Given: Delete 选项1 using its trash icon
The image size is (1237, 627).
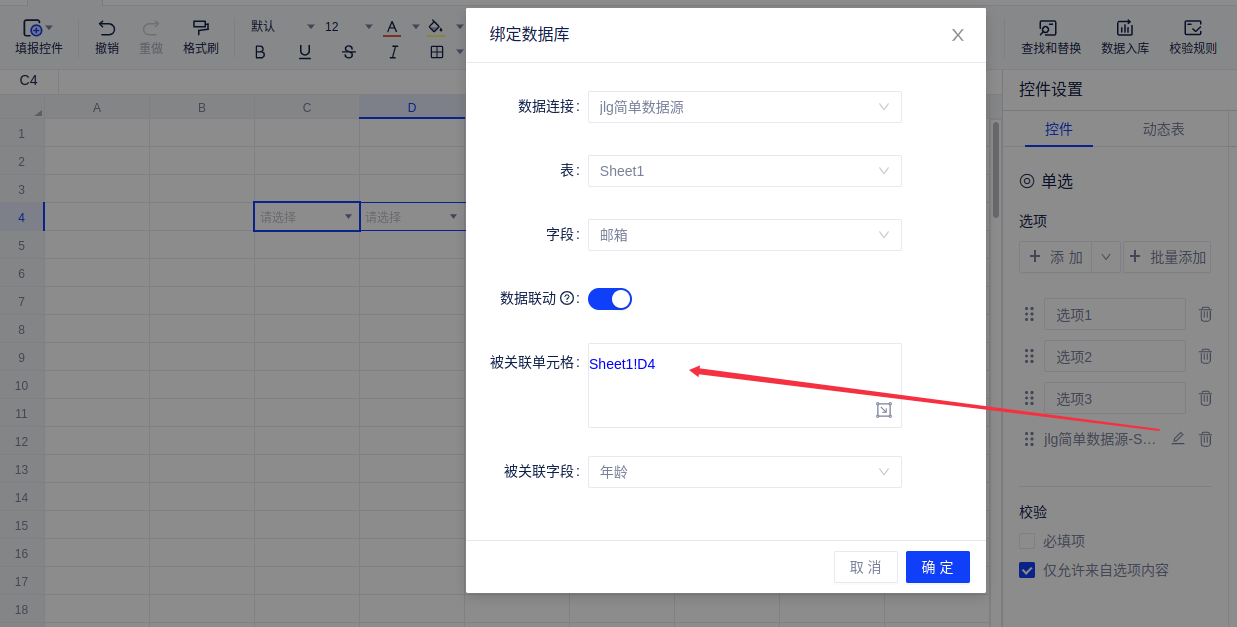Looking at the screenshot, I should click(1205, 314).
